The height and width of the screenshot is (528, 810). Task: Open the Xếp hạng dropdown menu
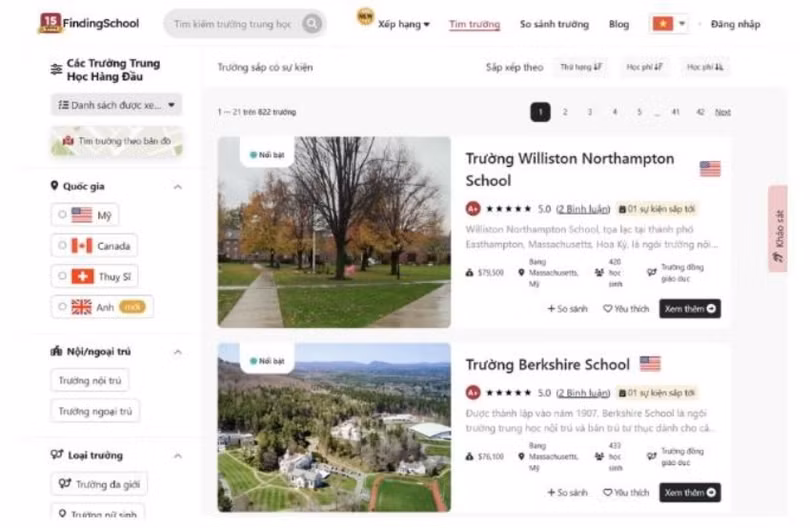click(403, 24)
